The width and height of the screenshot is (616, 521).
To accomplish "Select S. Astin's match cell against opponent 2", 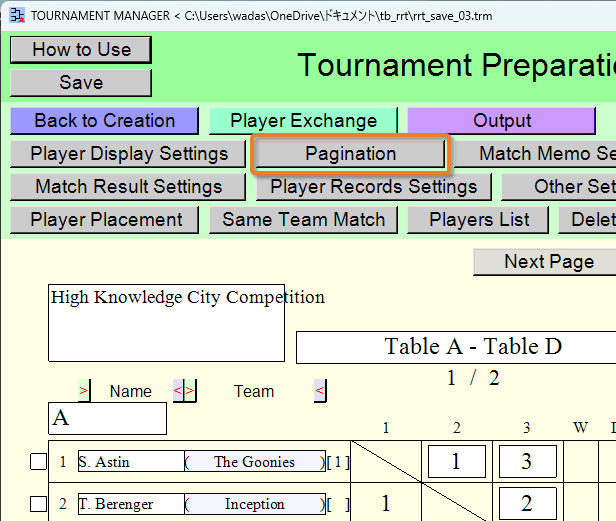I will [x=456, y=461].
